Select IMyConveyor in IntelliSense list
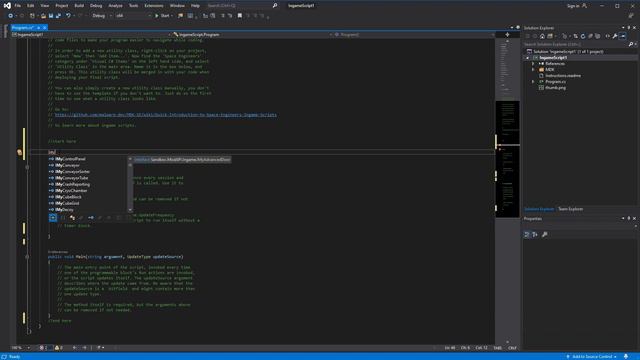Screen dimensions: 640x360 (67, 165)
